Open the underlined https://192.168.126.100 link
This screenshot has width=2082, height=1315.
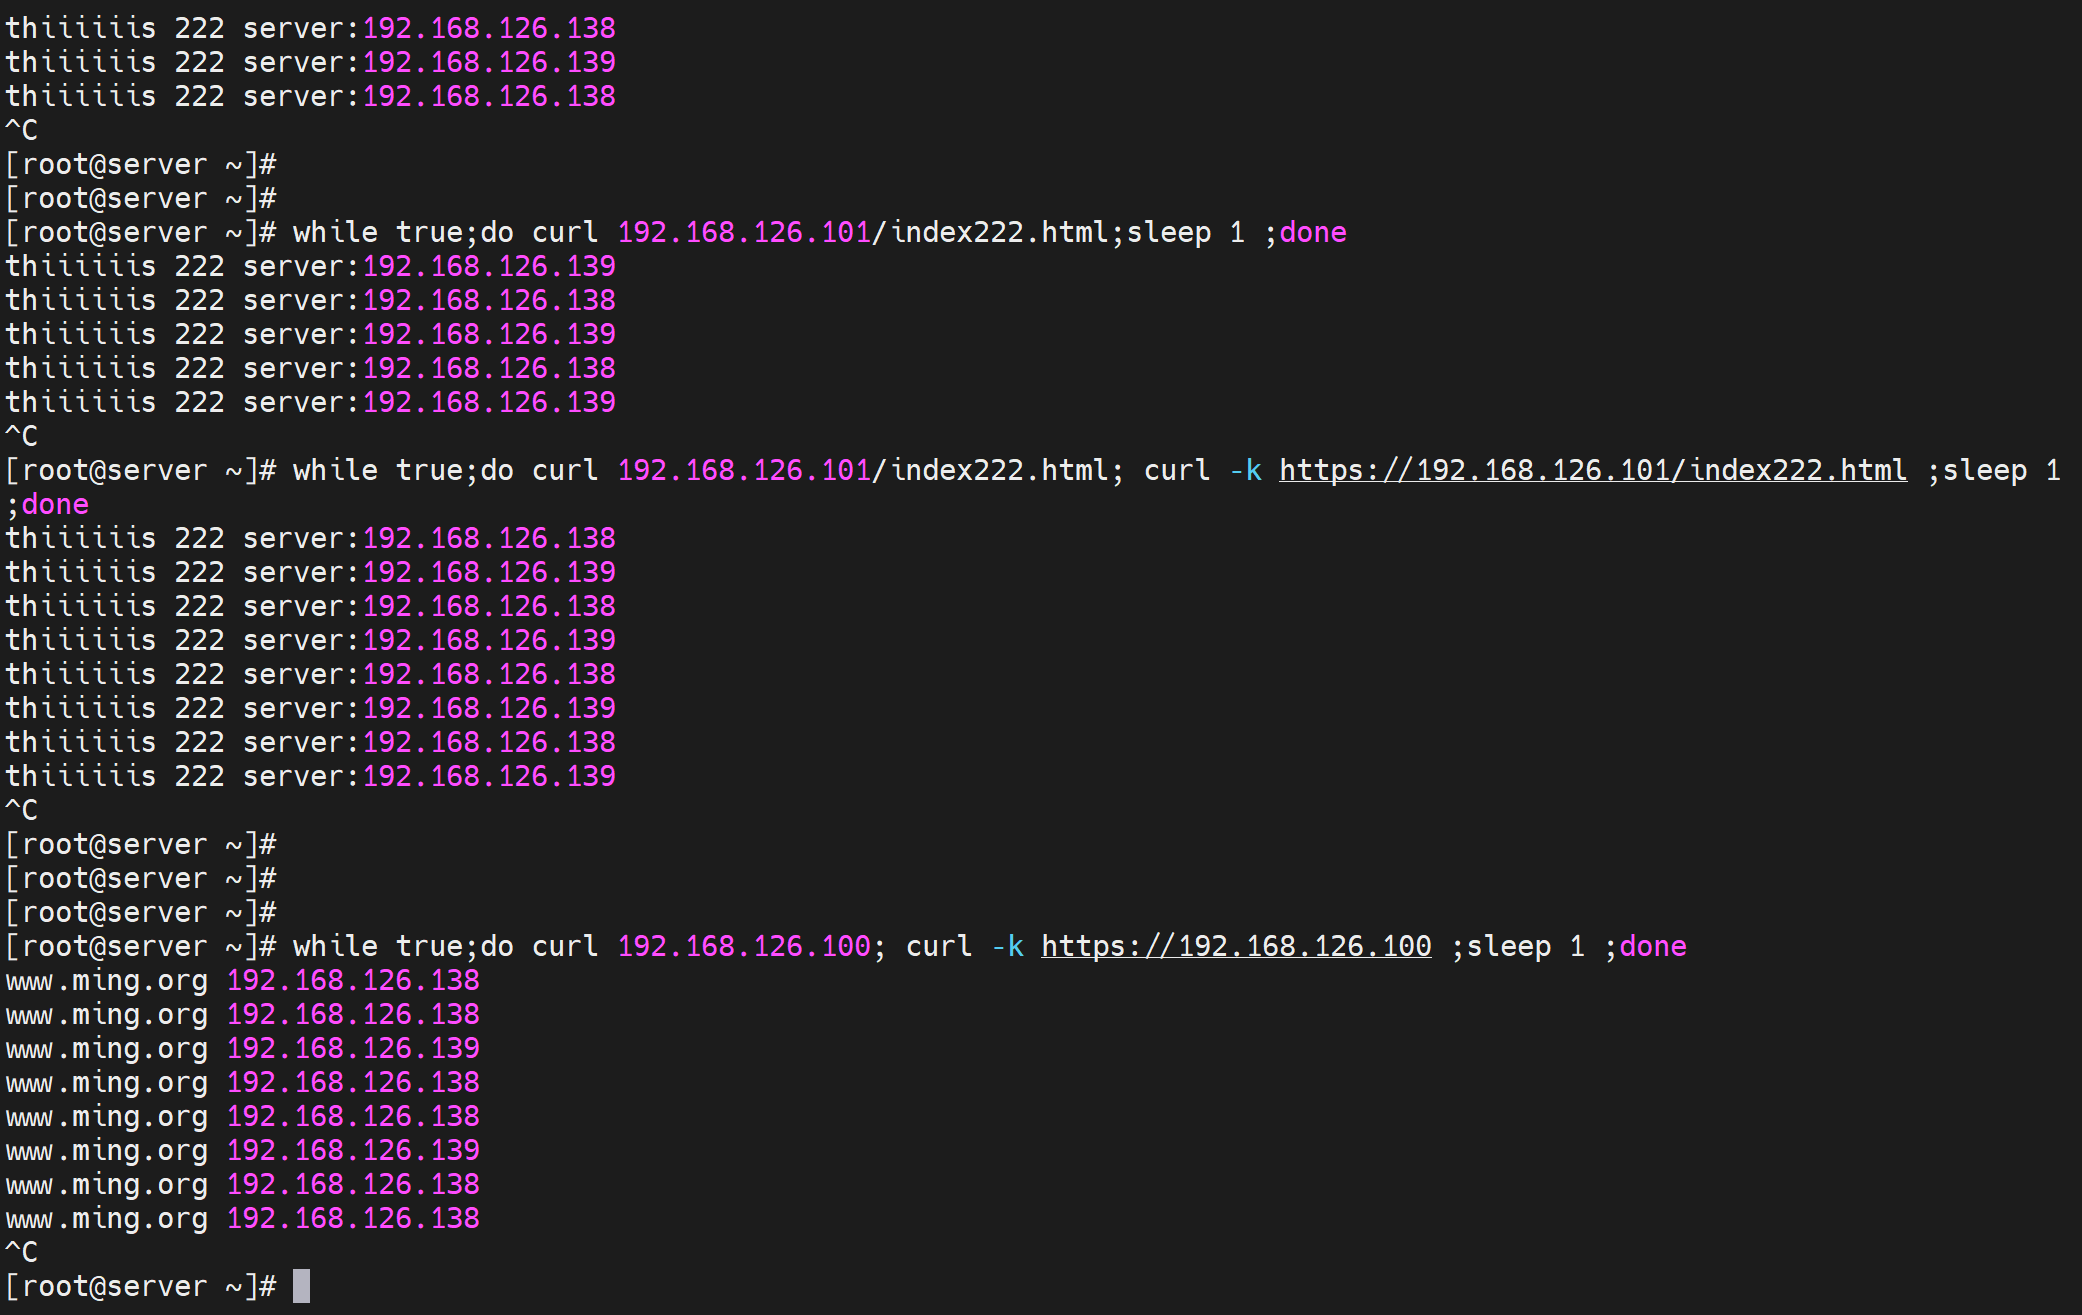pos(1236,946)
